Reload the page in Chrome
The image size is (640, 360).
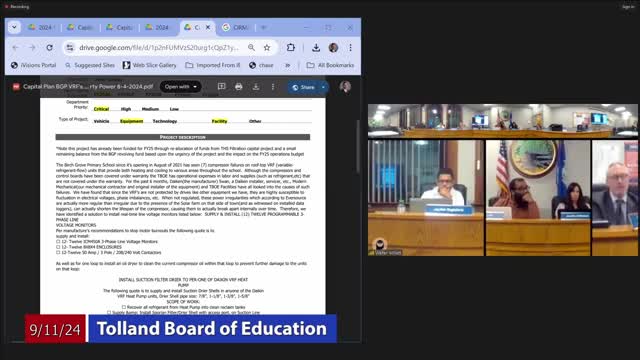pyautogui.click(x=49, y=48)
